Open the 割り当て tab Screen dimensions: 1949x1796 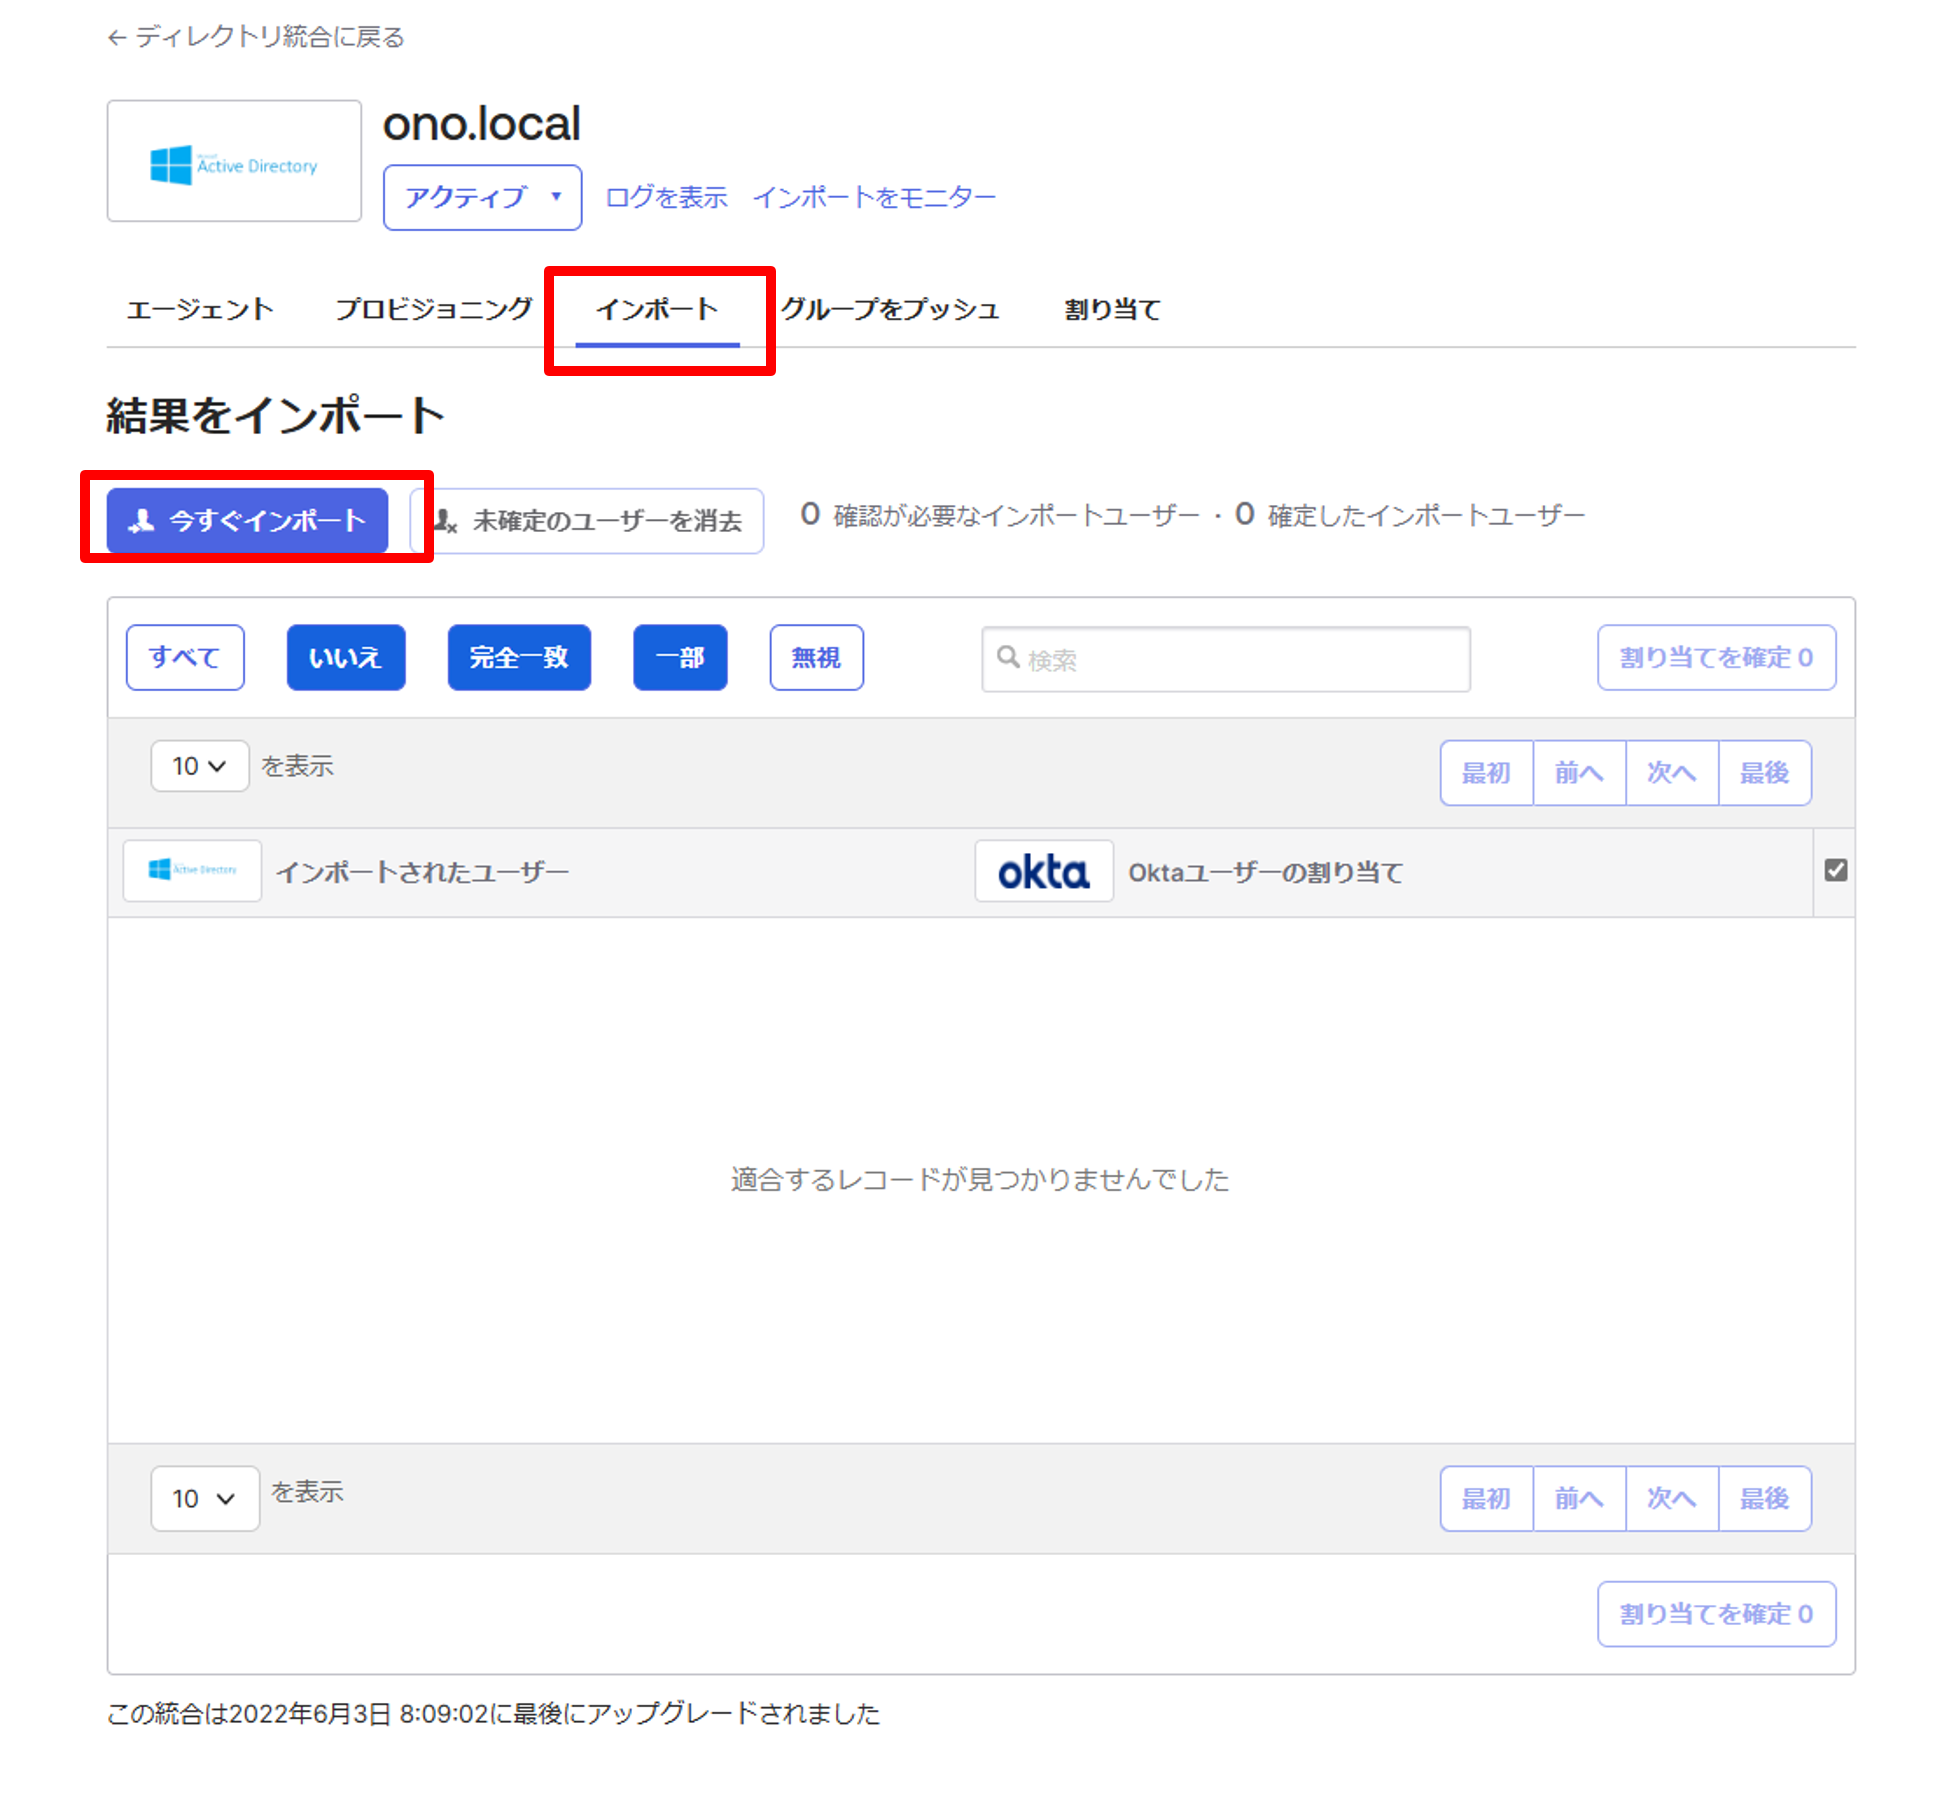pos(1112,310)
